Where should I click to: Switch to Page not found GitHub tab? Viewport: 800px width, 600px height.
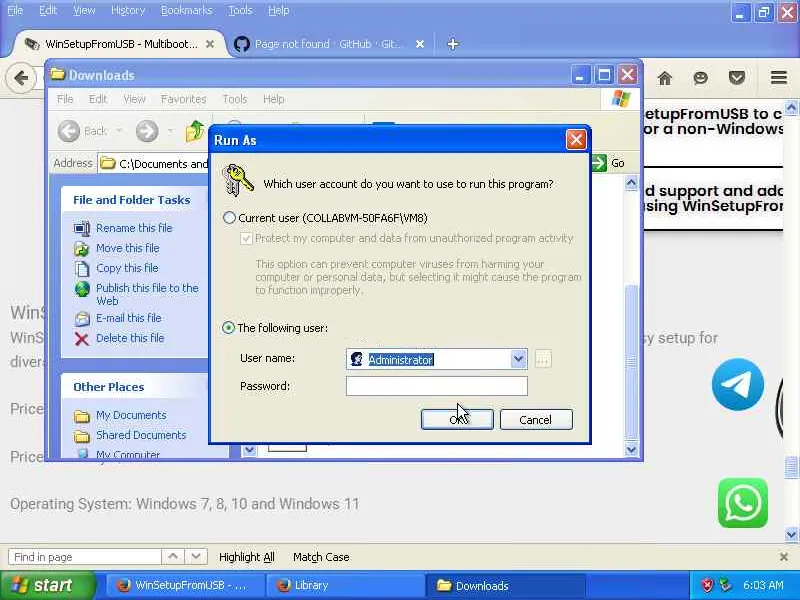tap(327, 44)
